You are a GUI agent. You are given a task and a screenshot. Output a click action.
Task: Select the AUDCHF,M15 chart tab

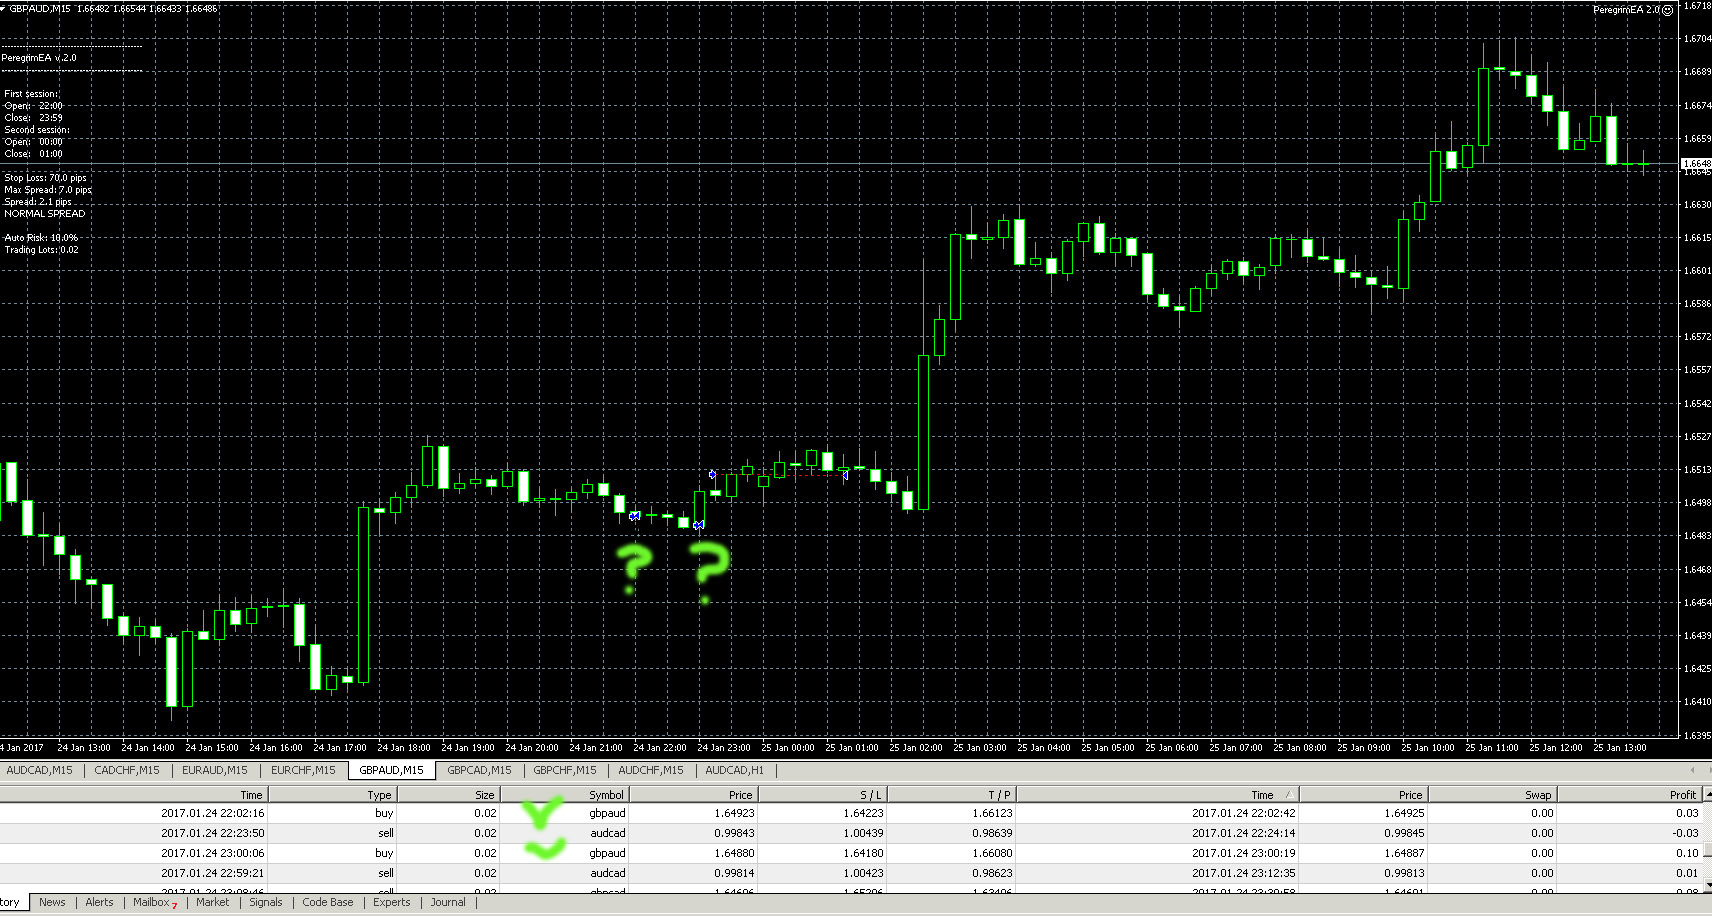[651, 770]
